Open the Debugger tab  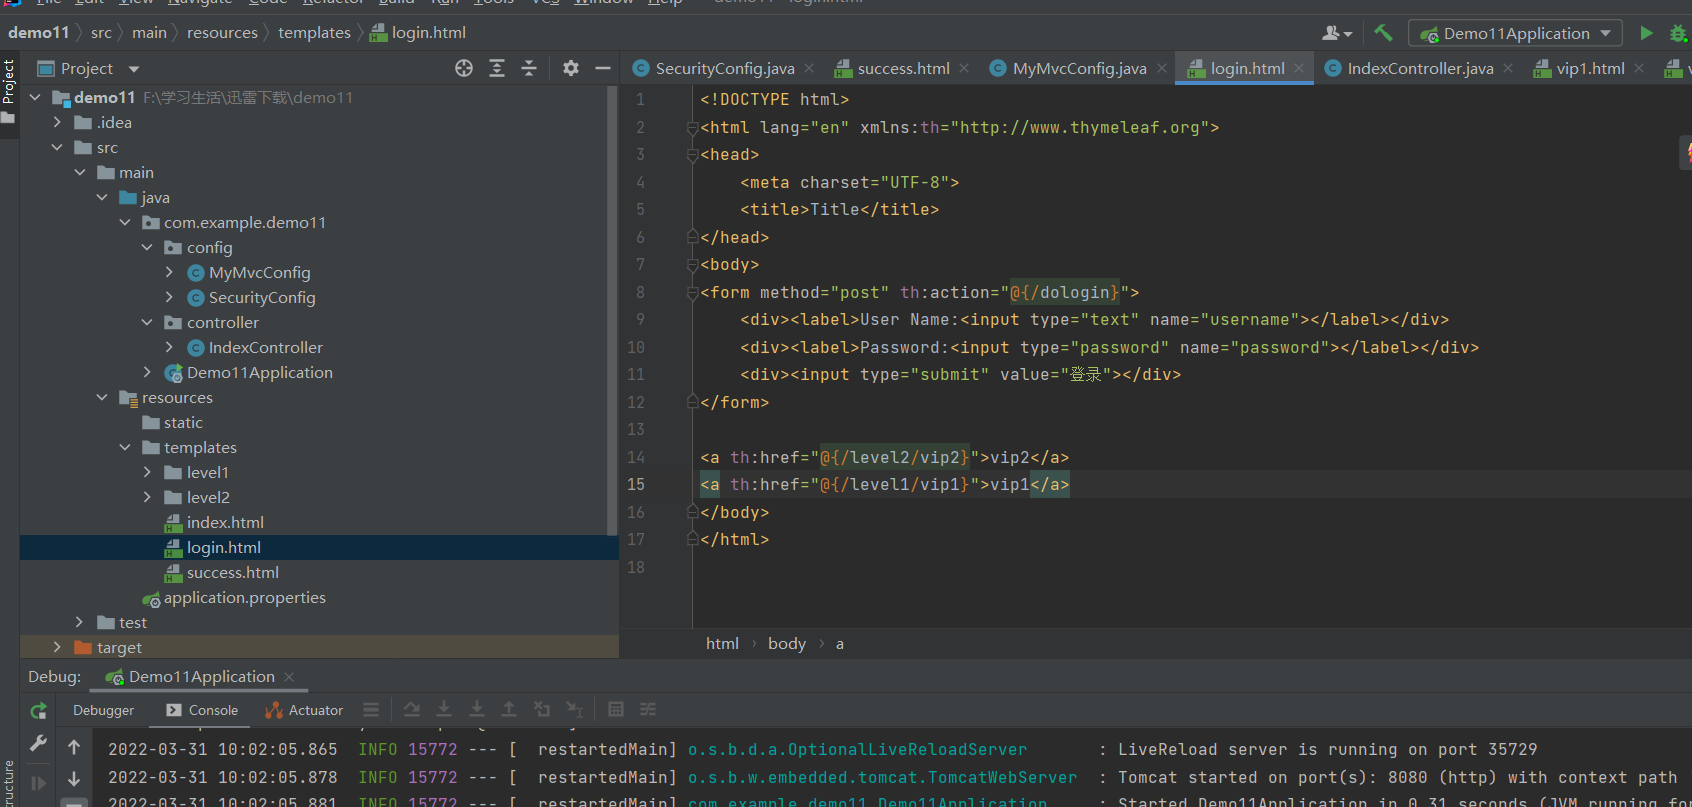pyautogui.click(x=103, y=711)
